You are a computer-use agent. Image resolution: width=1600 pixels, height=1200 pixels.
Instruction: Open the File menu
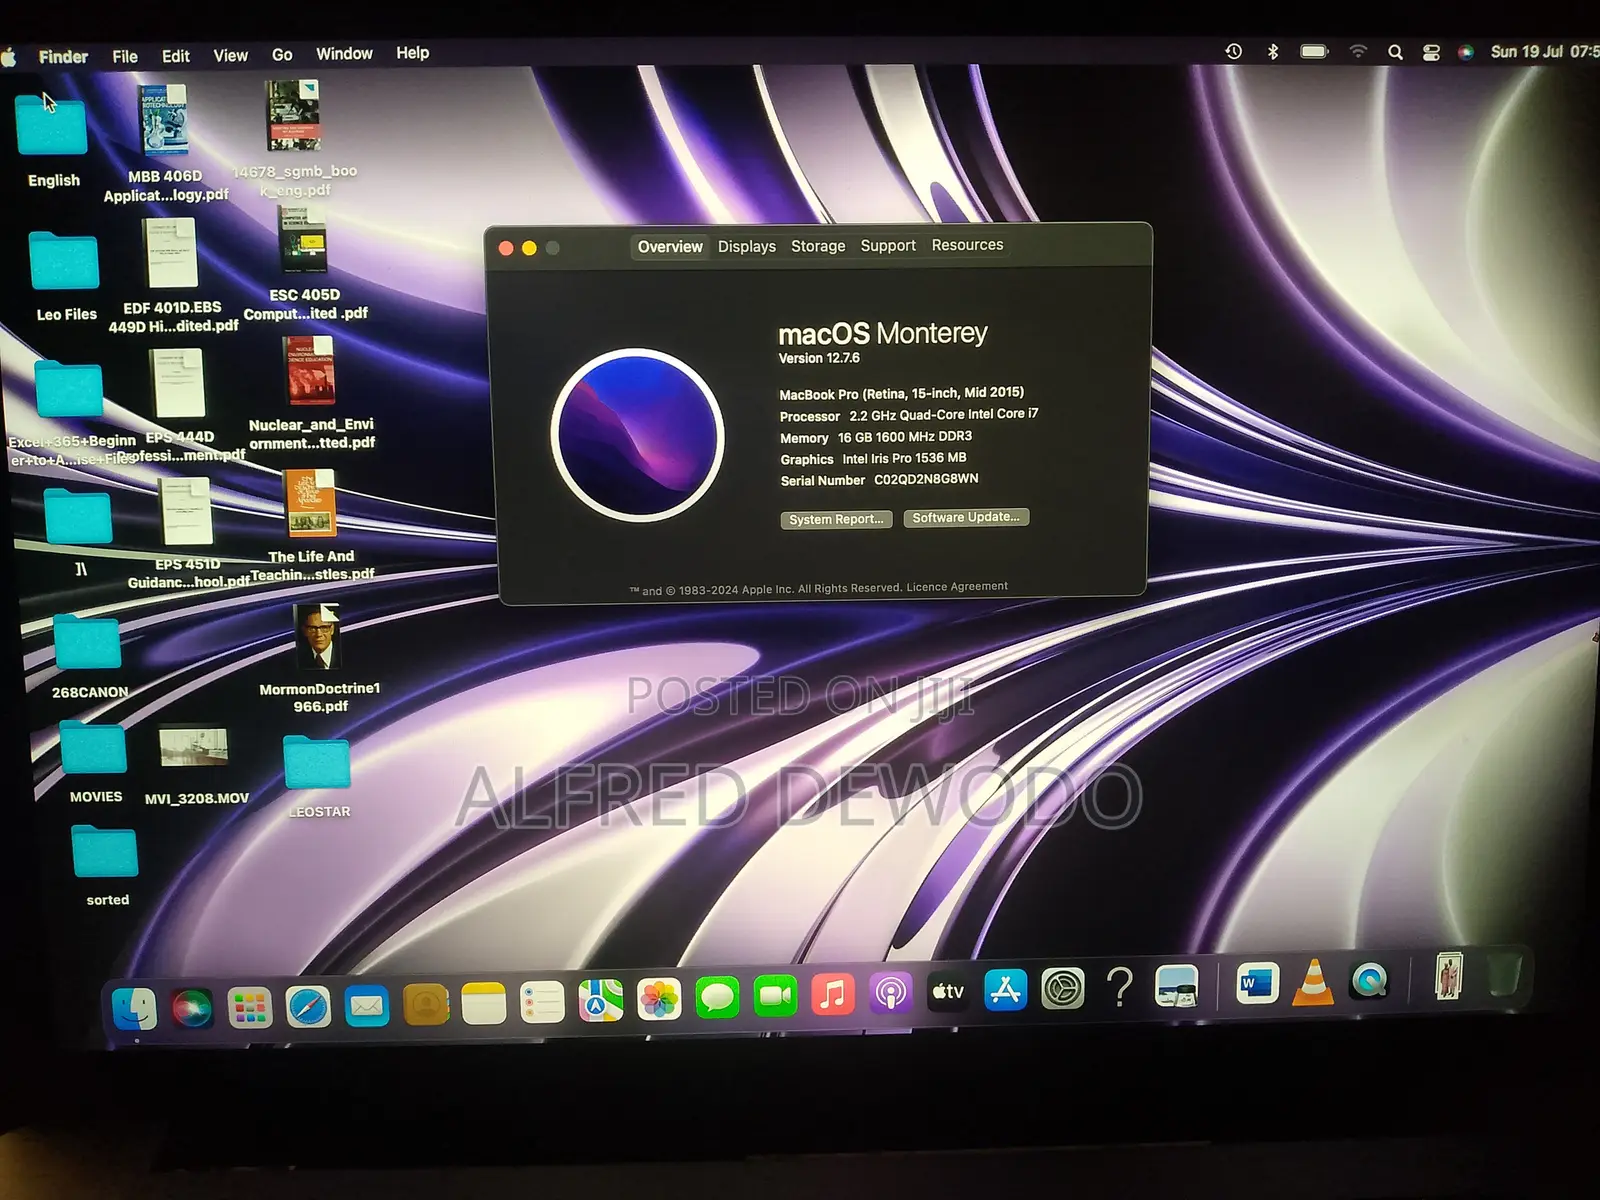(125, 57)
